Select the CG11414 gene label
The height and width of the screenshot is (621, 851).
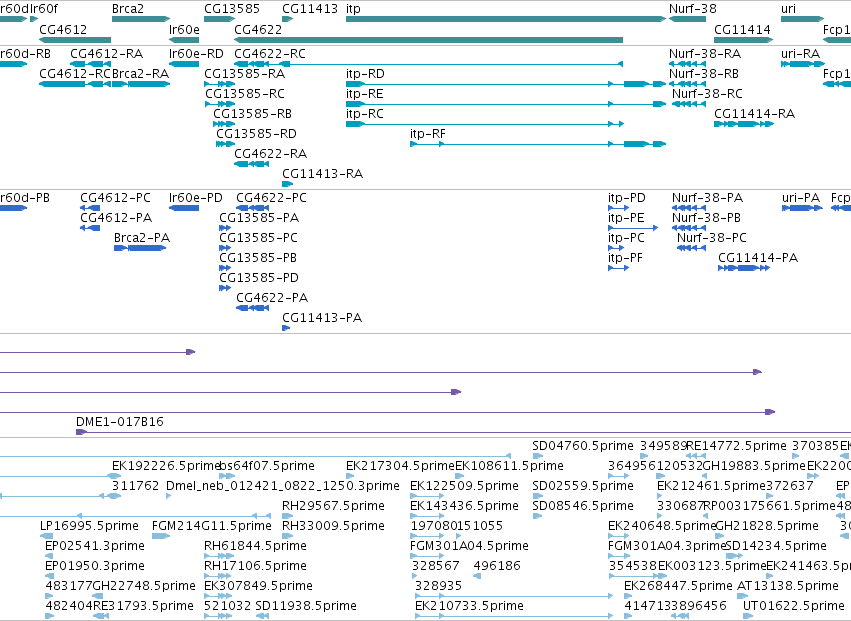[x=742, y=29]
